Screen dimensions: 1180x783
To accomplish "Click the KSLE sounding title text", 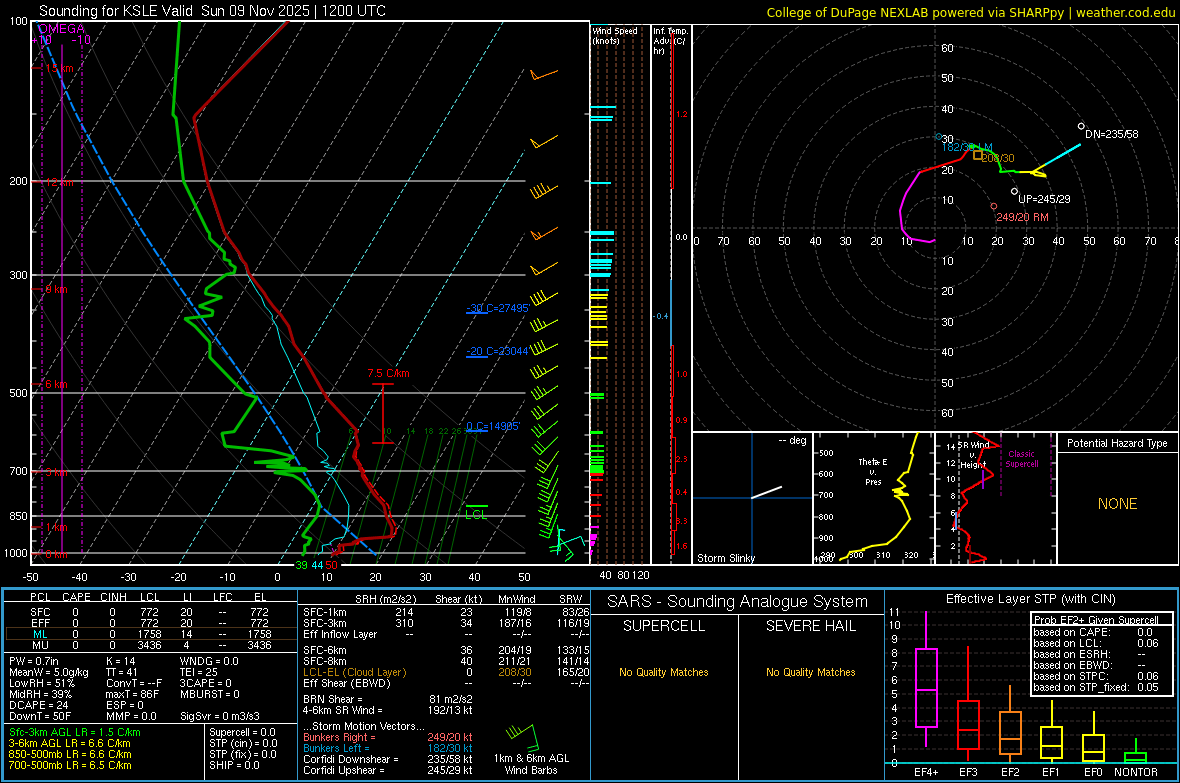I will [x=212, y=11].
